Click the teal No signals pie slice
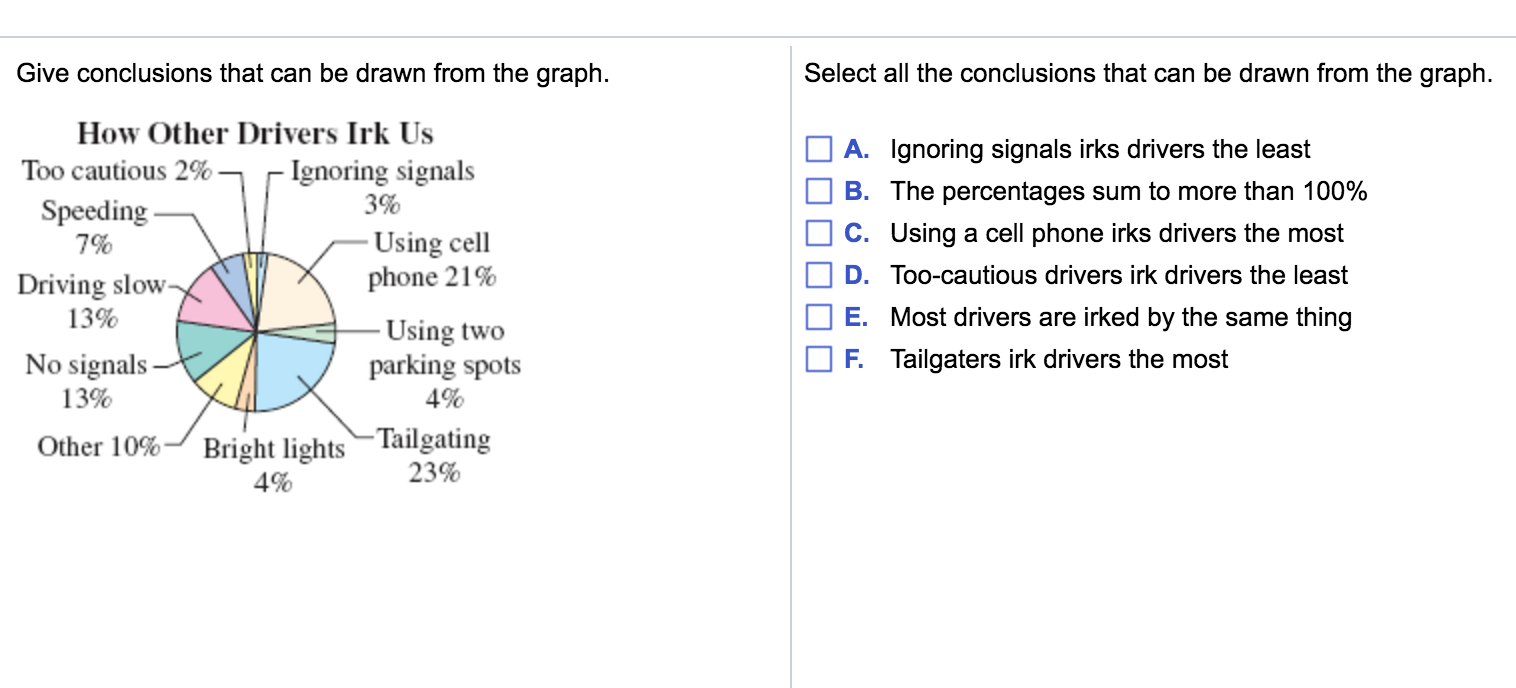 click(x=208, y=347)
